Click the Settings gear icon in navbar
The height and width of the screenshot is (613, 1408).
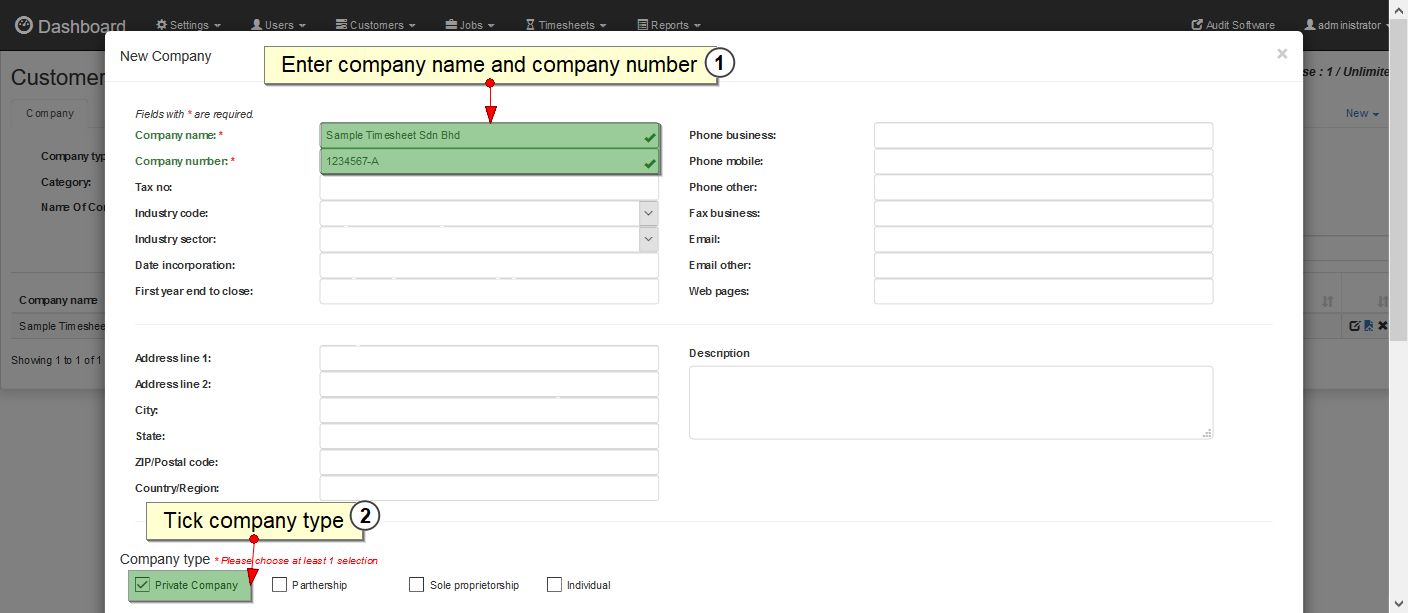(162, 25)
